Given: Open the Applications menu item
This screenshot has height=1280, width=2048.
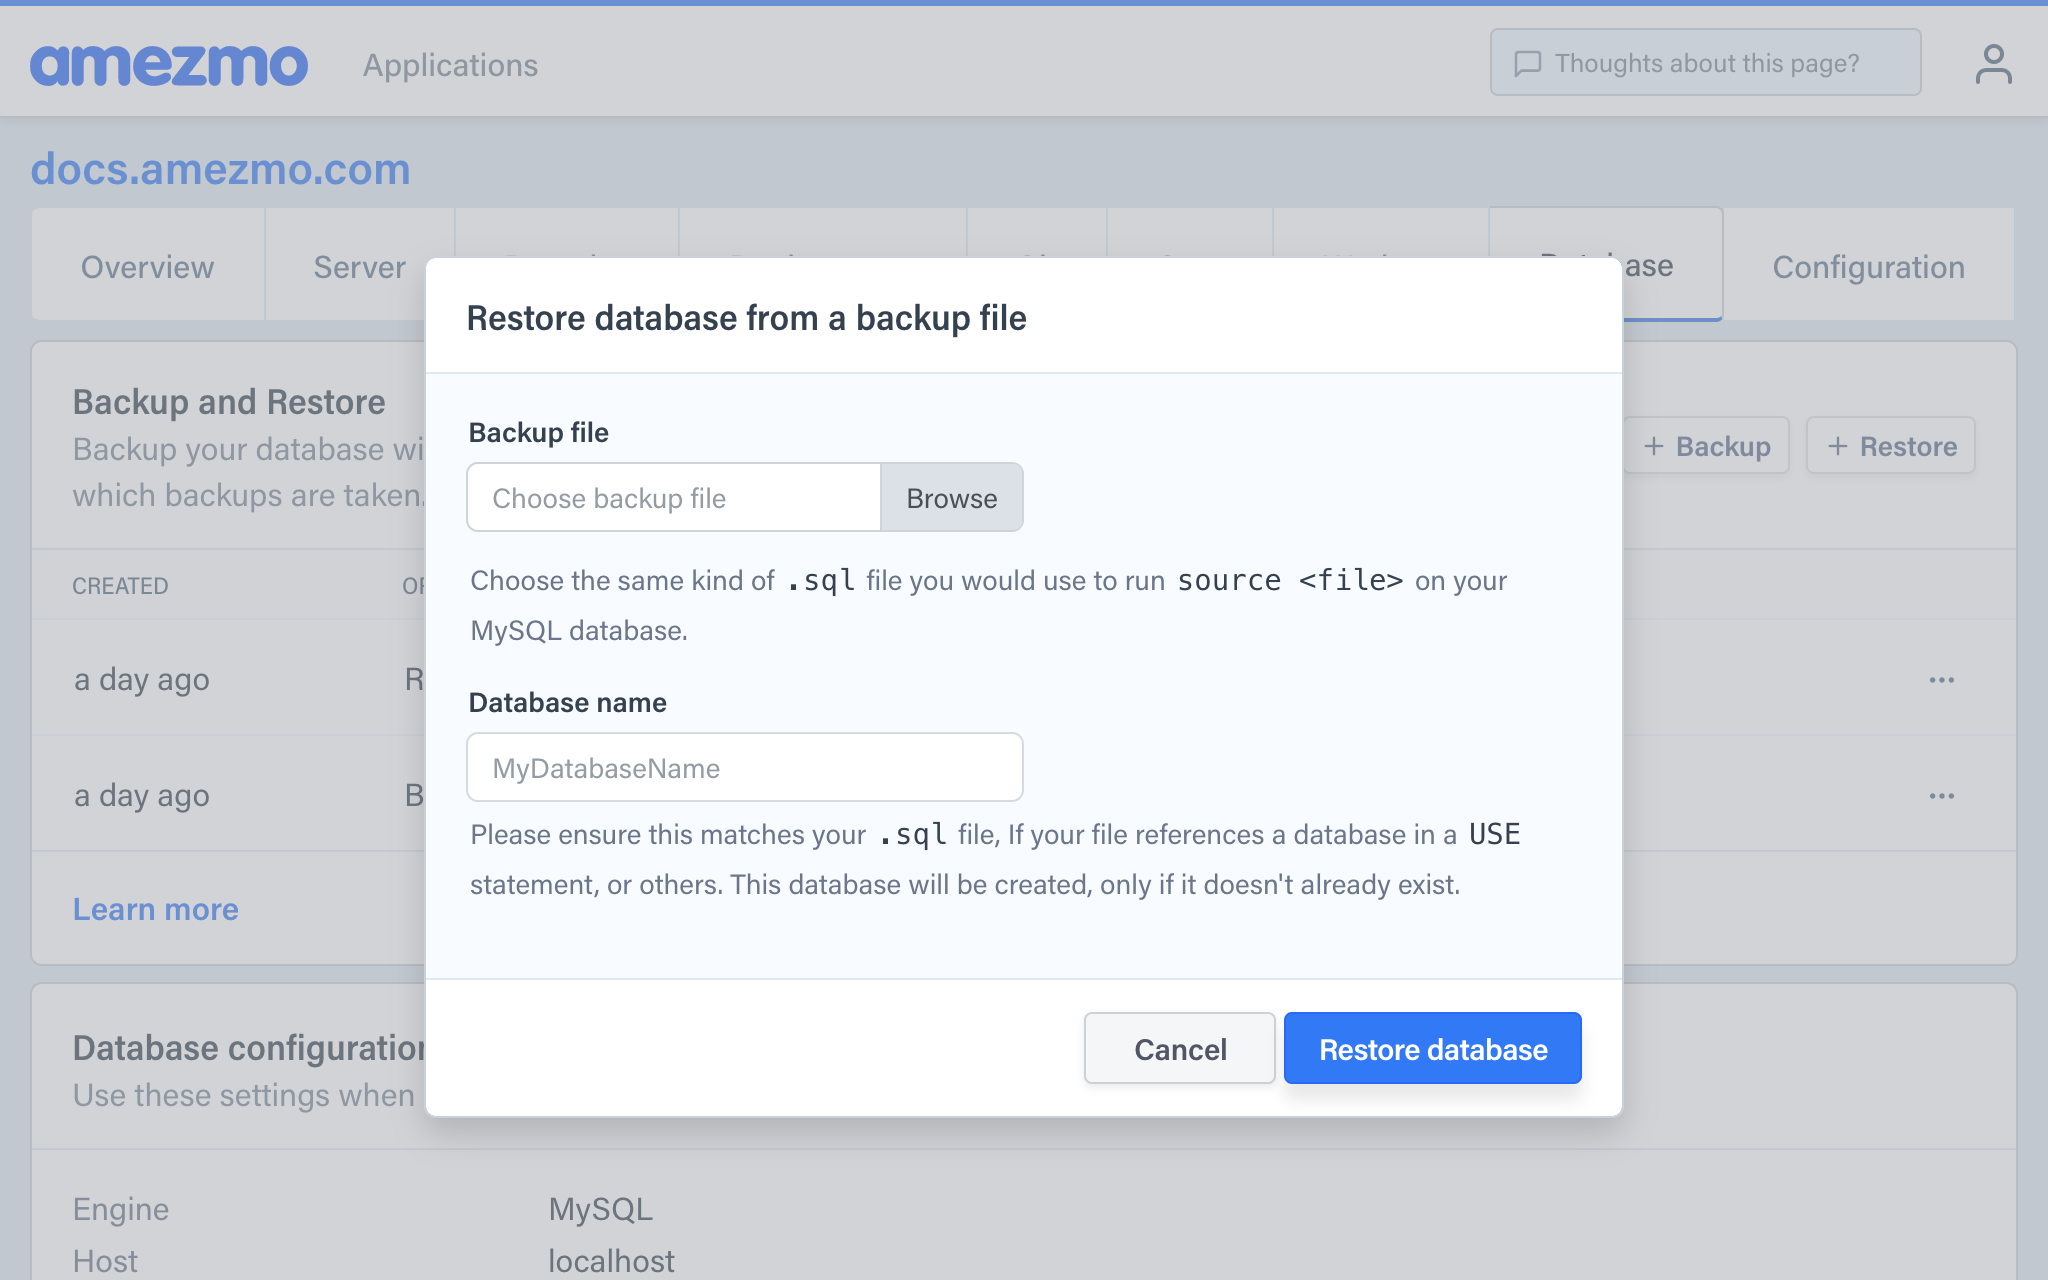Looking at the screenshot, I should point(450,65).
